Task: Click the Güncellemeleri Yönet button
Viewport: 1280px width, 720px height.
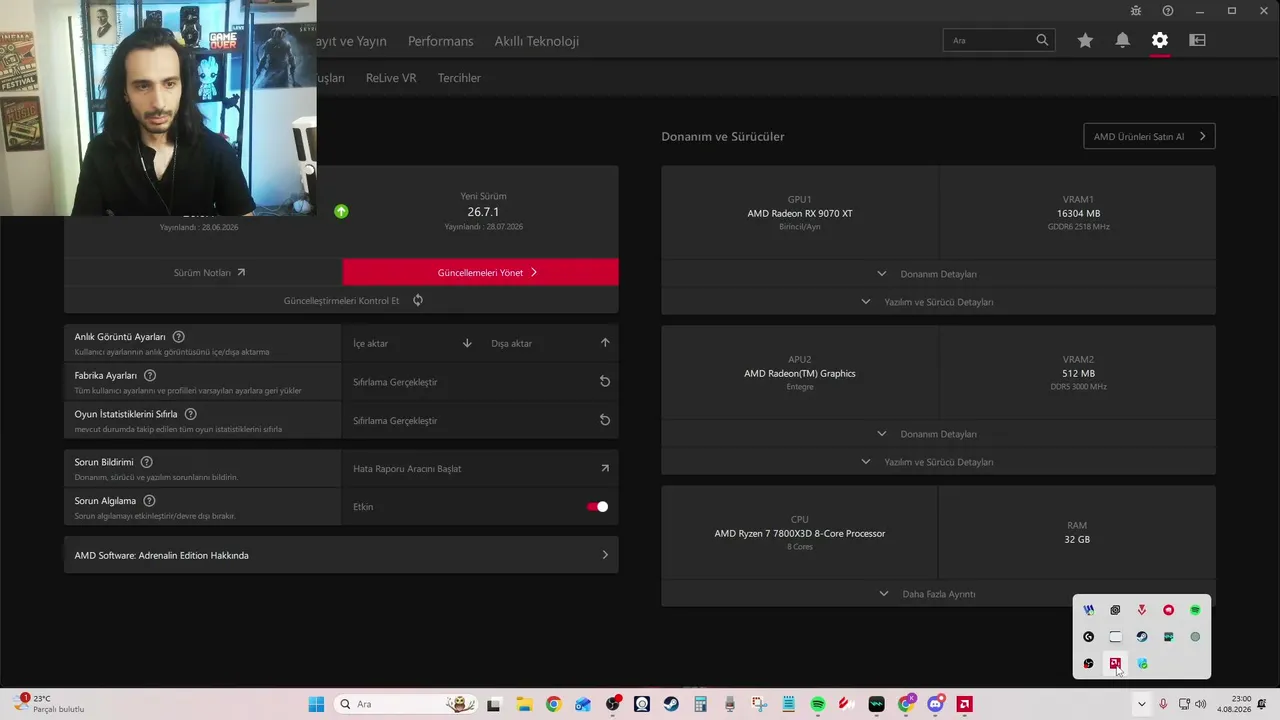Action: [x=481, y=272]
